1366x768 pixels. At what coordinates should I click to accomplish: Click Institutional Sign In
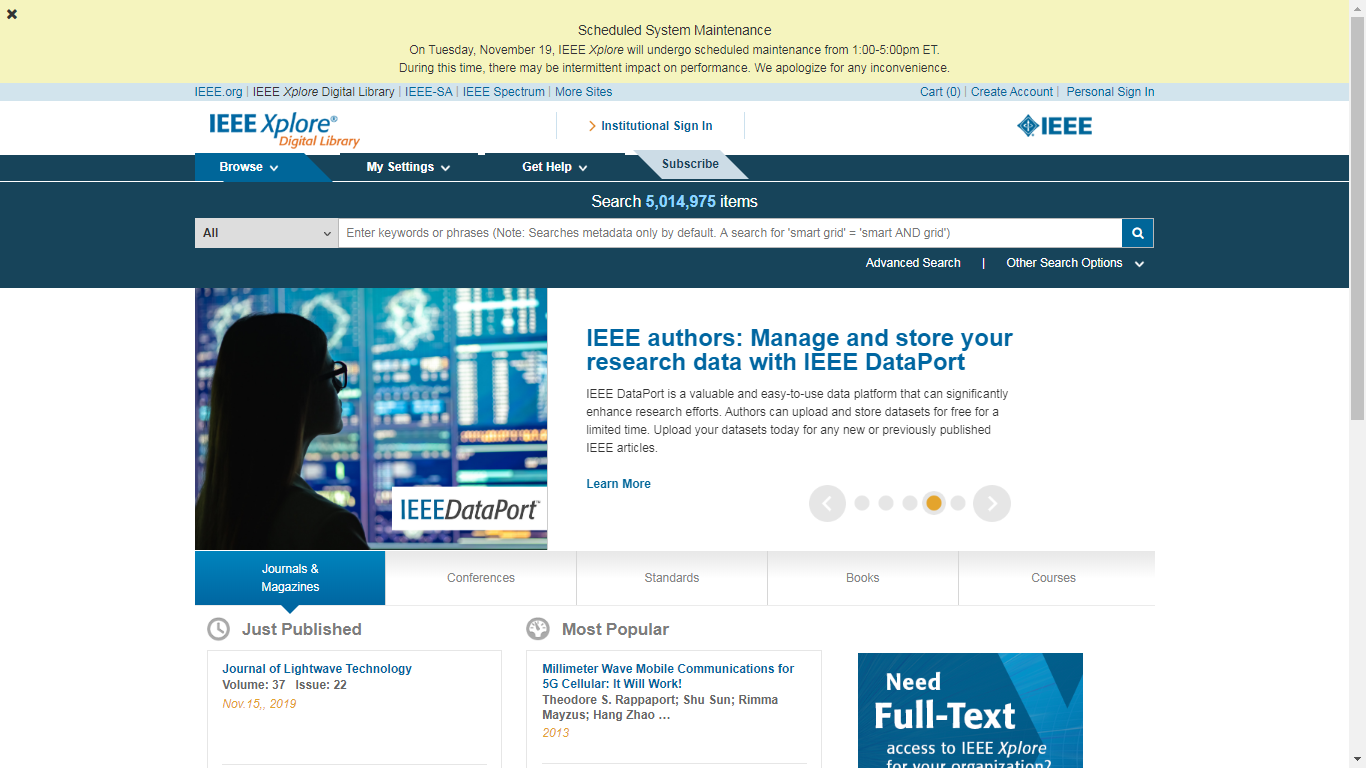pos(650,126)
